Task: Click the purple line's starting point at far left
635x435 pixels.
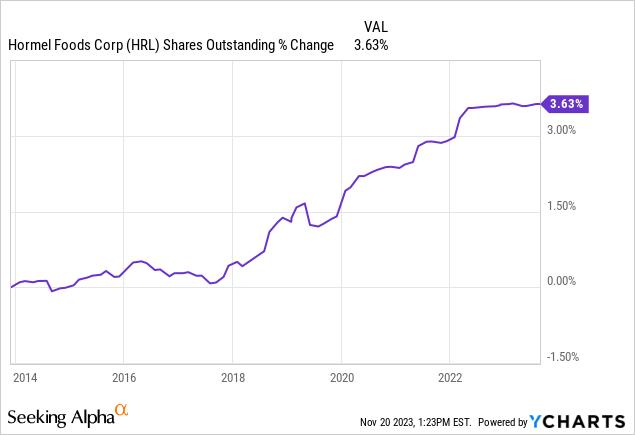Action: (x=11, y=287)
